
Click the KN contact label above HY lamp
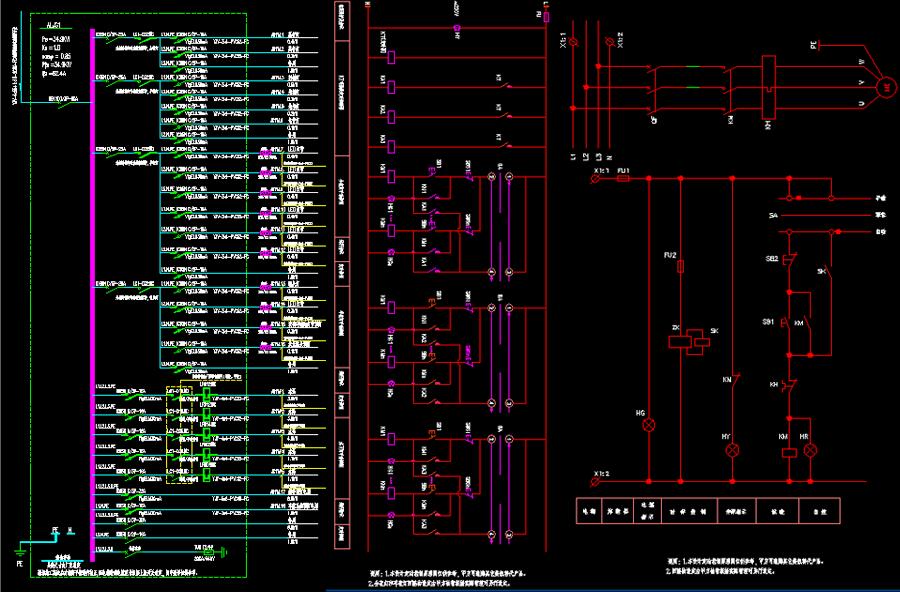tap(727, 380)
